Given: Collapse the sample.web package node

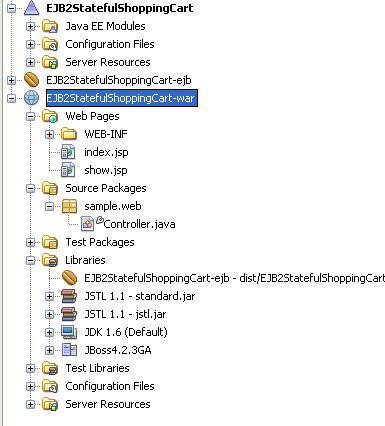Looking at the screenshot, I should tap(49, 206).
